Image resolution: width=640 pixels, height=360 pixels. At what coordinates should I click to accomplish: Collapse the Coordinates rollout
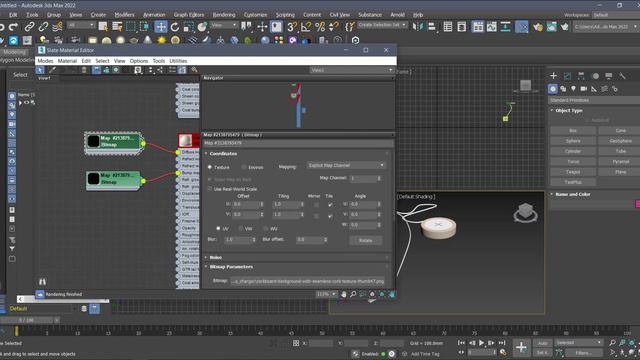click(223, 153)
